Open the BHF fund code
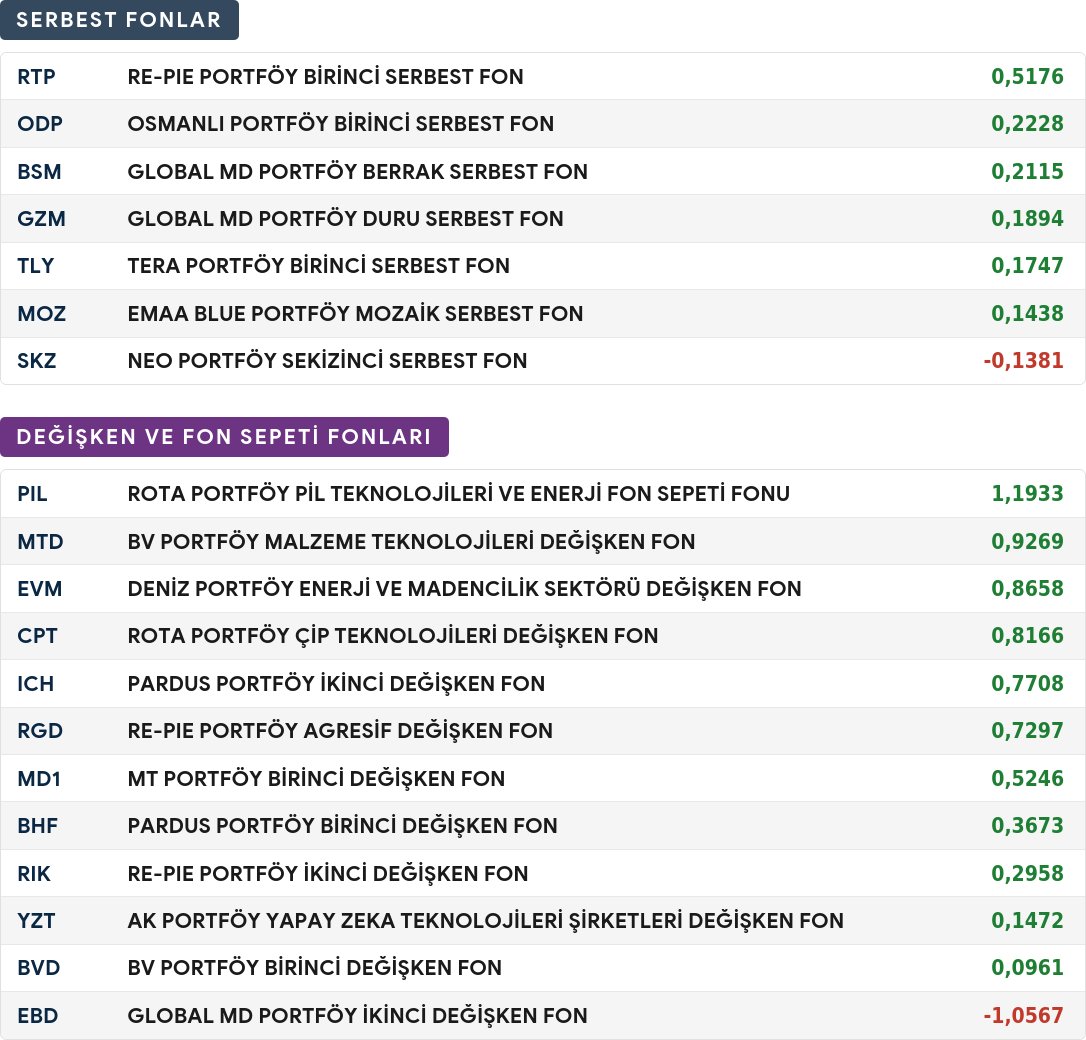 coord(37,825)
